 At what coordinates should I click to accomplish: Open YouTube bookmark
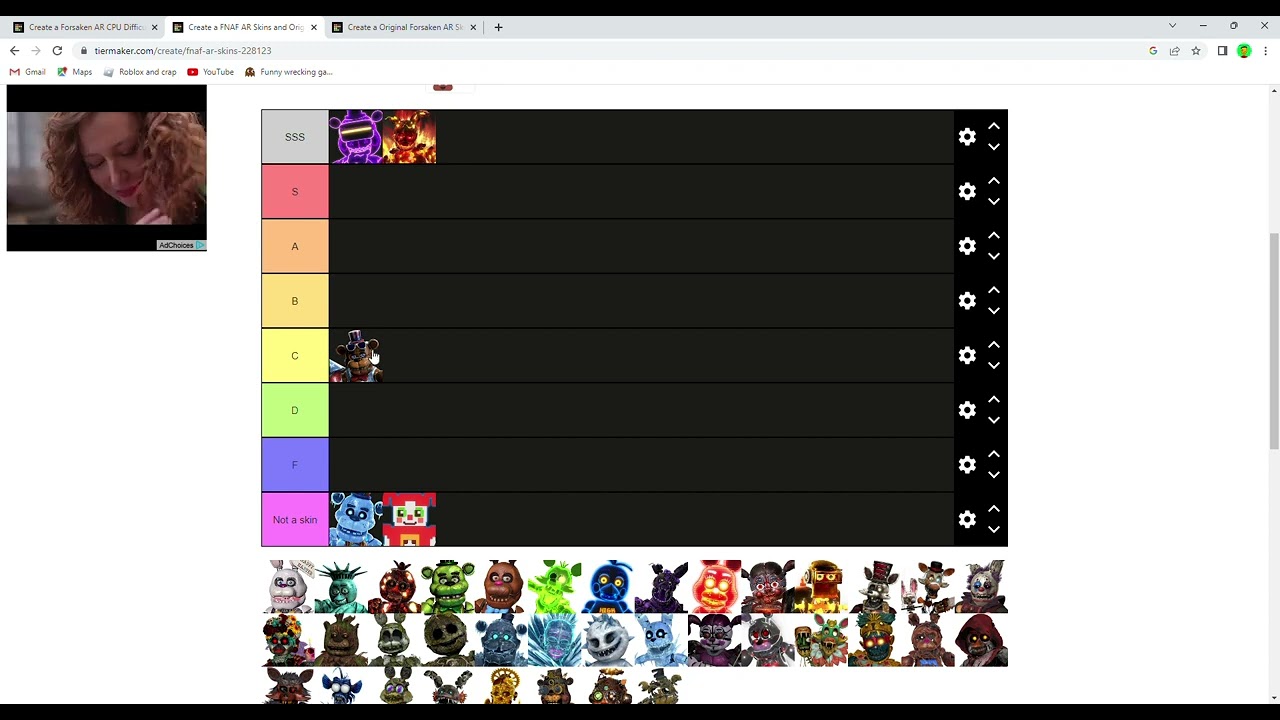(x=211, y=72)
